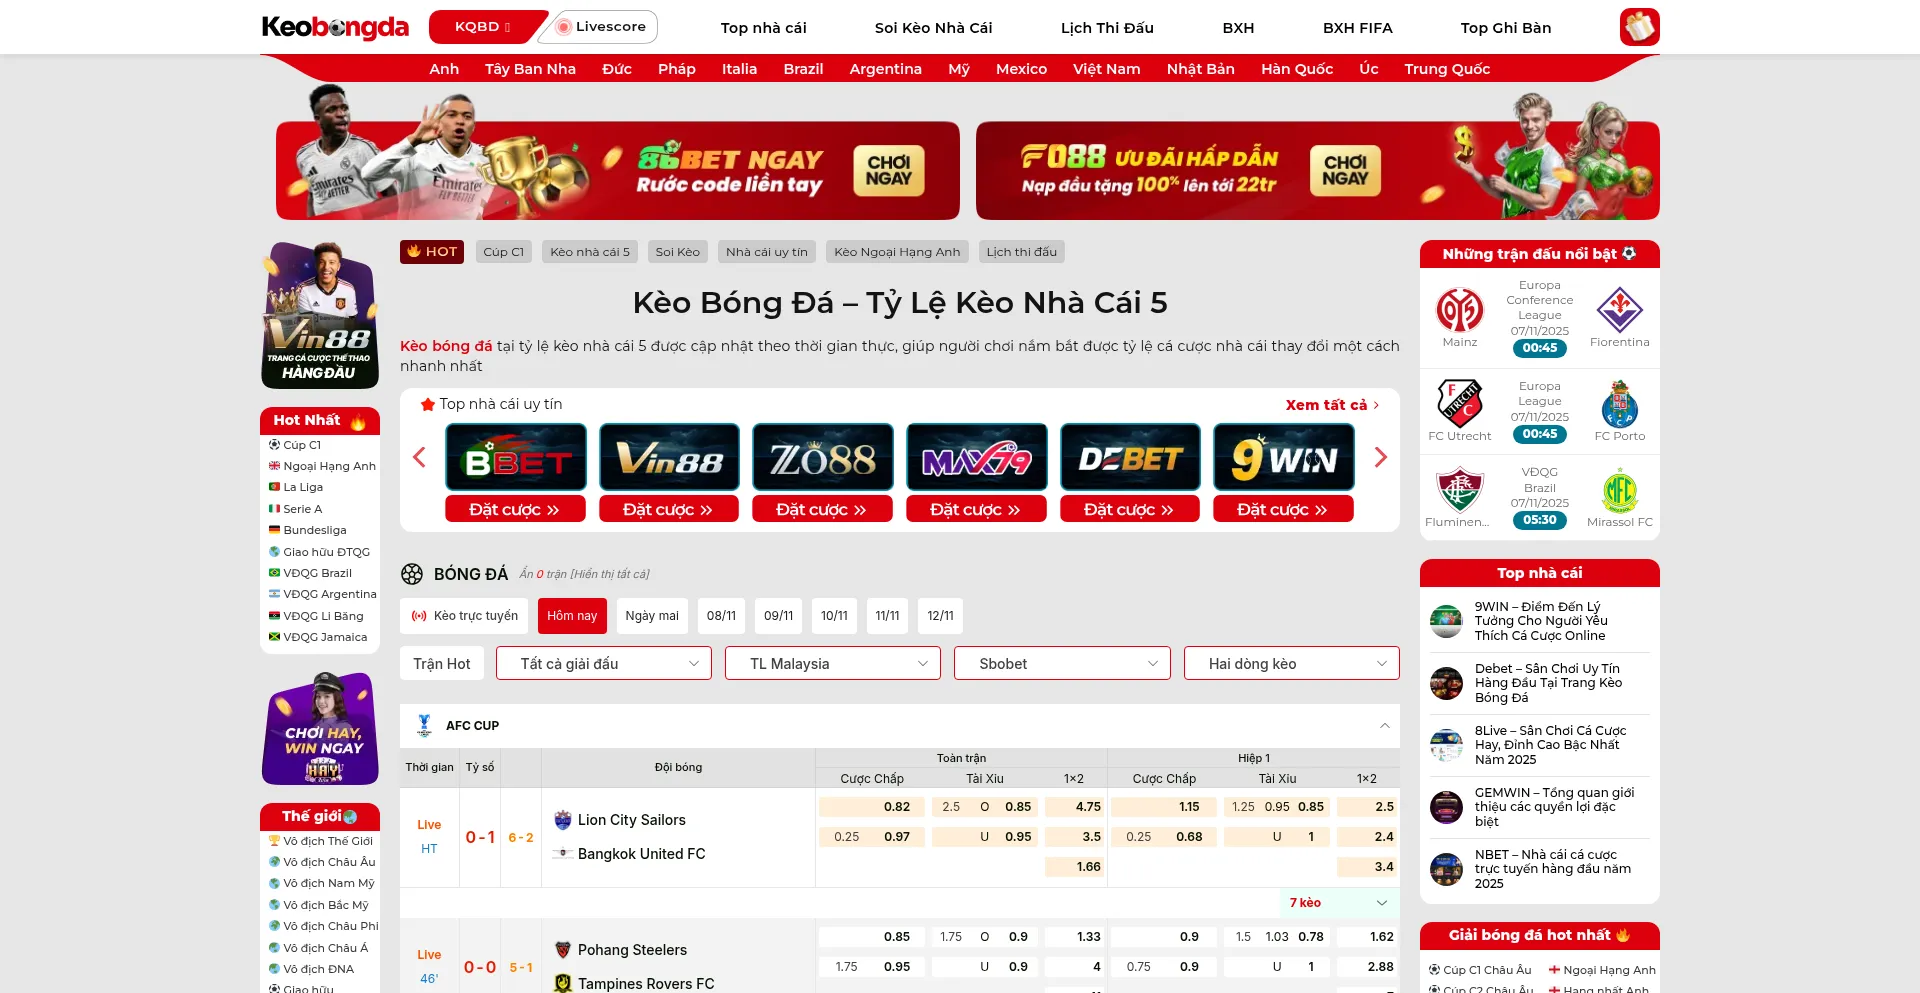The image size is (1920, 993).
Task: Click the Debet article avatar icon
Action: click(x=1446, y=683)
